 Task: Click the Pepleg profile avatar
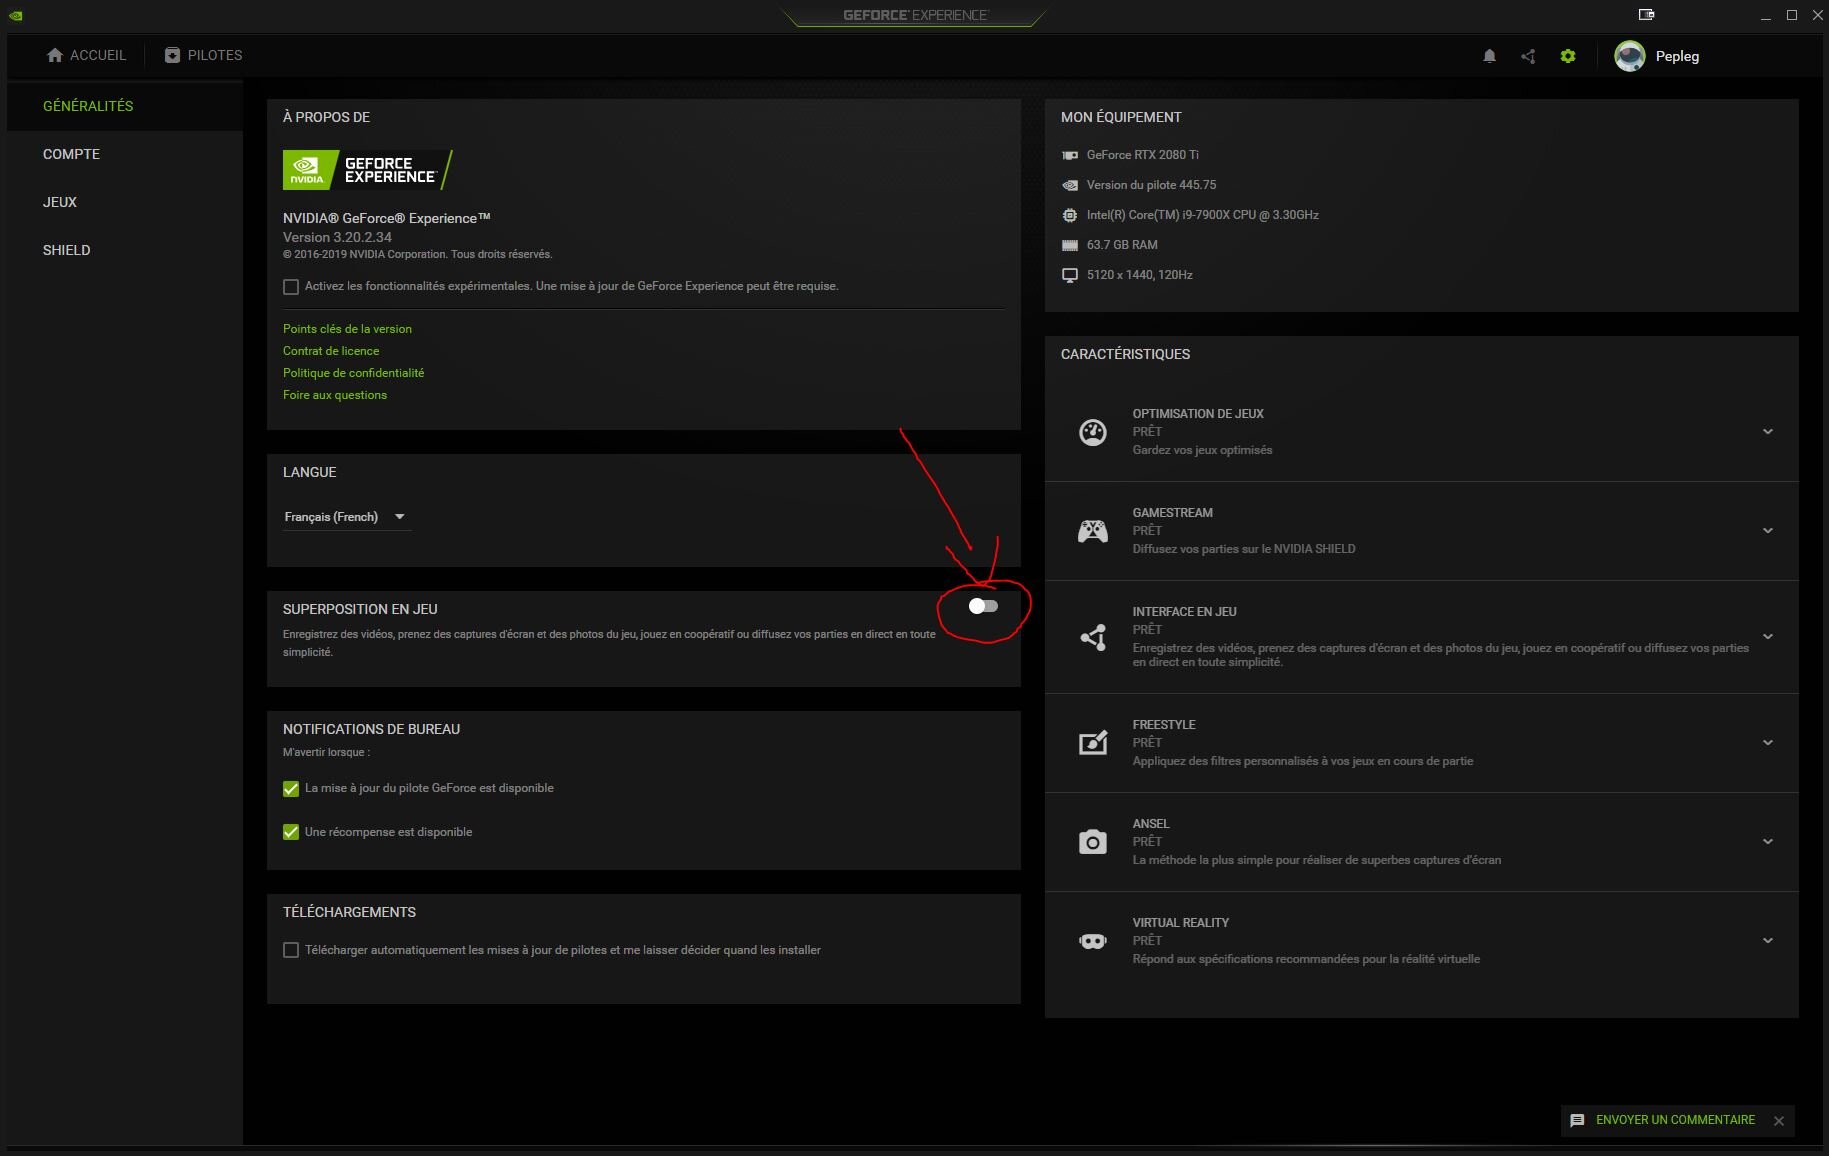tap(1629, 56)
